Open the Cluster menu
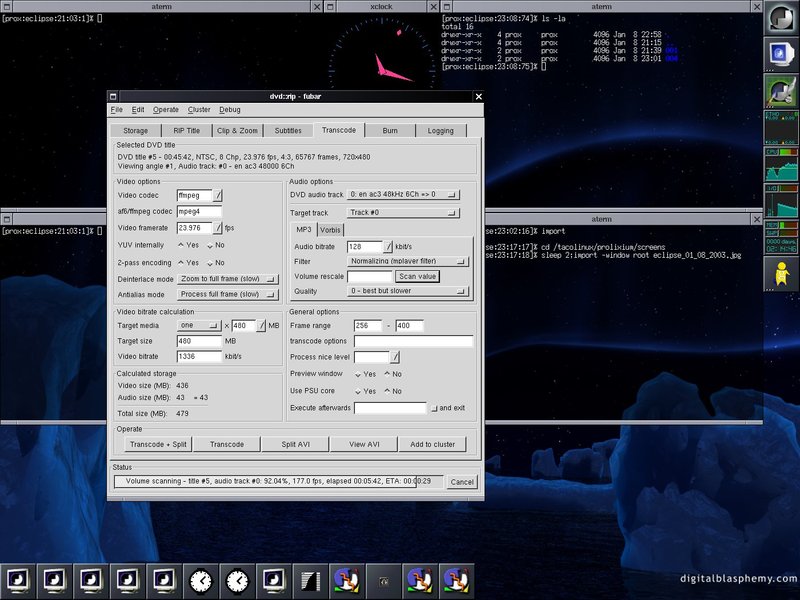Viewport: 800px width, 600px height. (x=199, y=109)
